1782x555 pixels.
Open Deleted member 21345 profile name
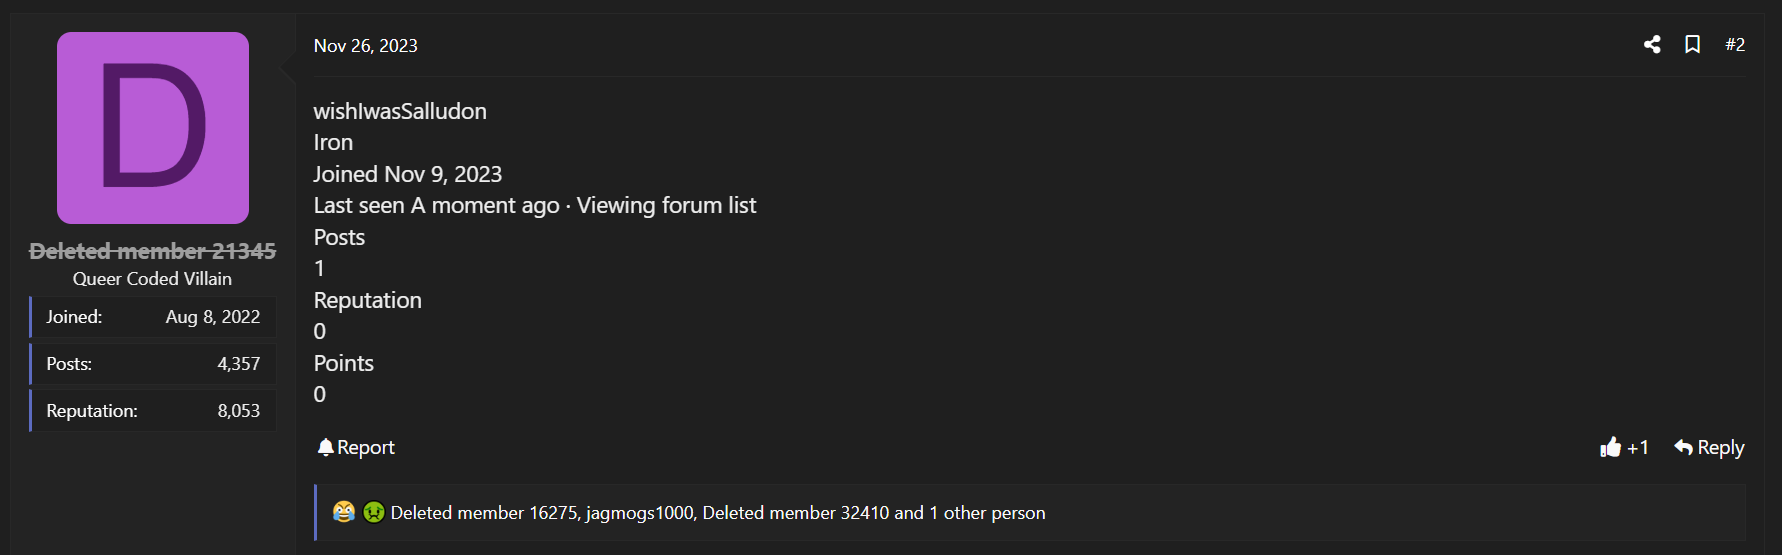point(153,251)
